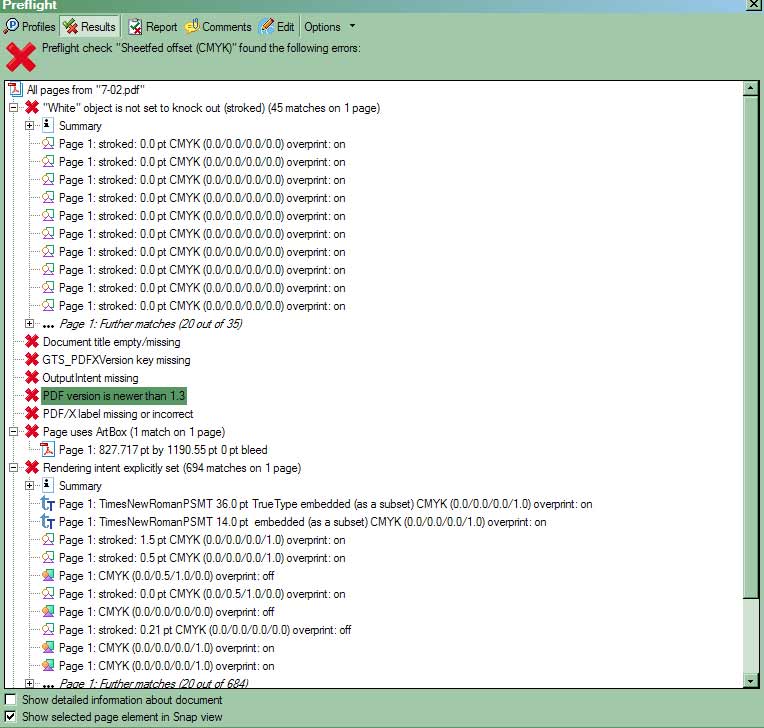Select Page 1: 827.717 pt by 1190.55 pt row
This screenshot has height=728, width=764.
(x=163, y=450)
